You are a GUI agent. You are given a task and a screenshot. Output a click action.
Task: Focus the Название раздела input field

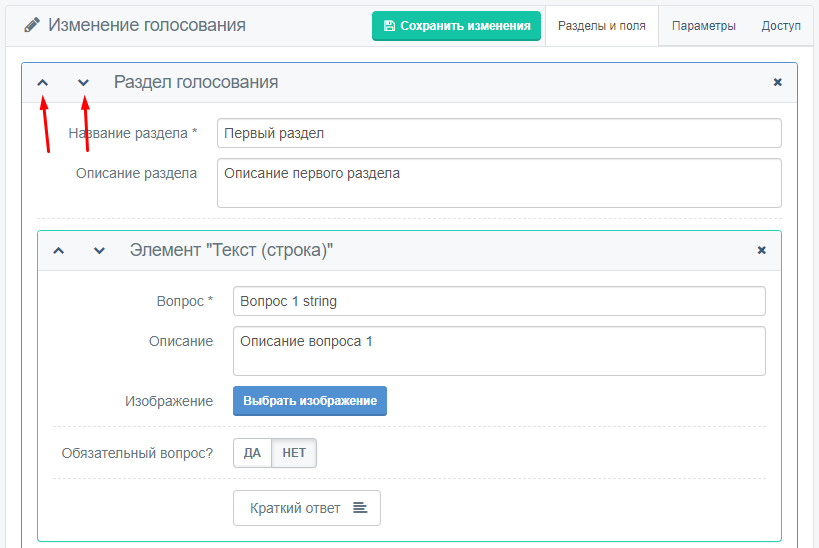pos(499,133)
